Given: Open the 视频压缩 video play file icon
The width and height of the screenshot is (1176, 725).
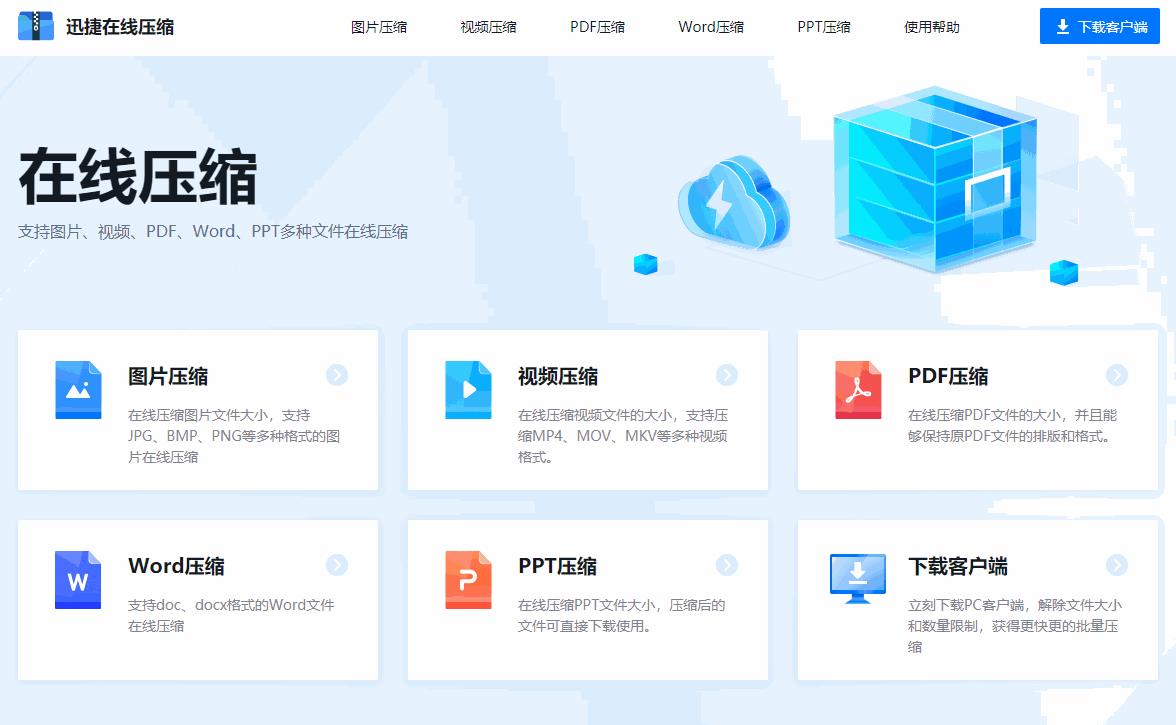Looking at the screenshot, I should [x=468, y=389].
